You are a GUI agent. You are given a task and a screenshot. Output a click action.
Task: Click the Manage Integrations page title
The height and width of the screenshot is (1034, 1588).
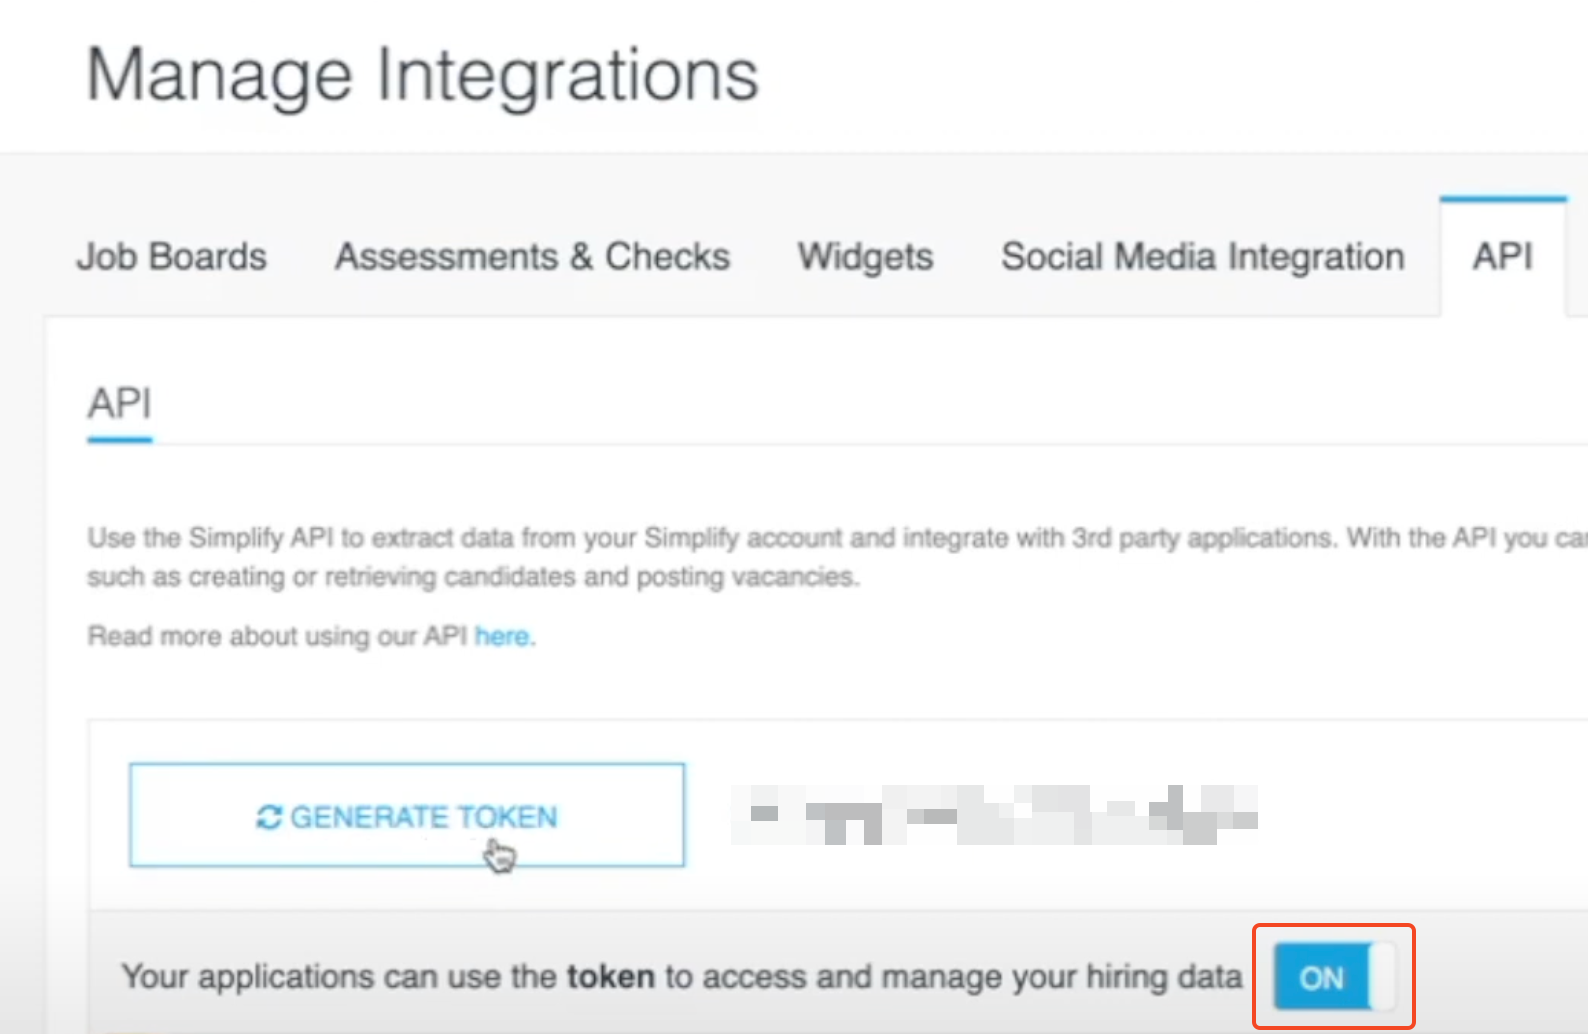(x=422, y=75)
